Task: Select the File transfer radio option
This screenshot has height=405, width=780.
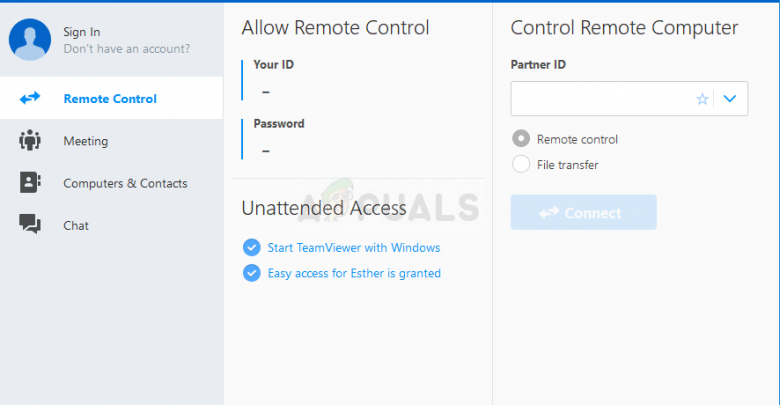Action: (x=521, y=164)
